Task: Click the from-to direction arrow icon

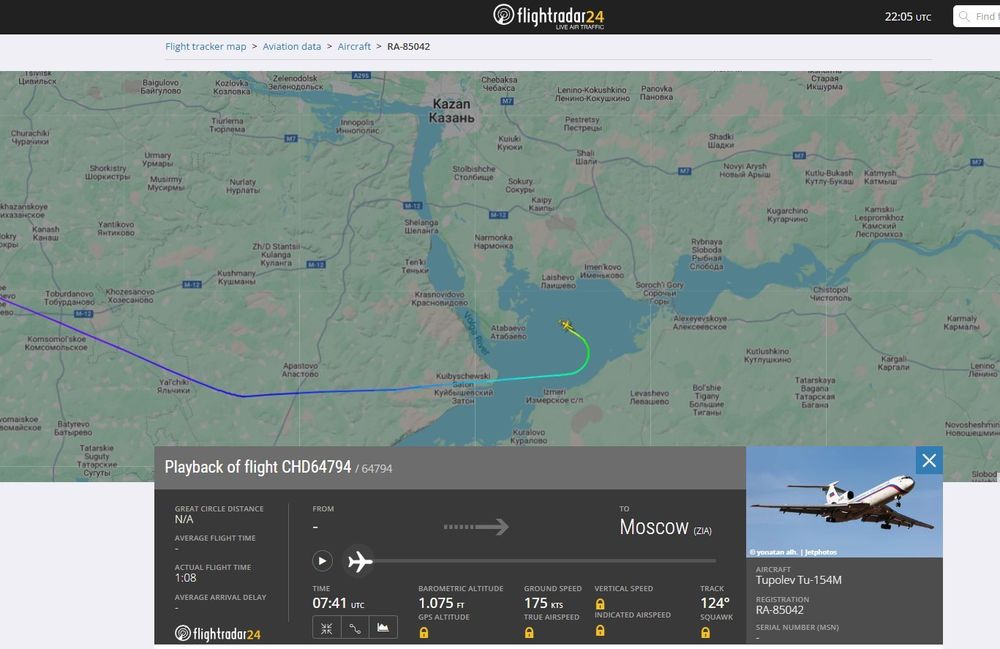Action: (x=476, y=527)
